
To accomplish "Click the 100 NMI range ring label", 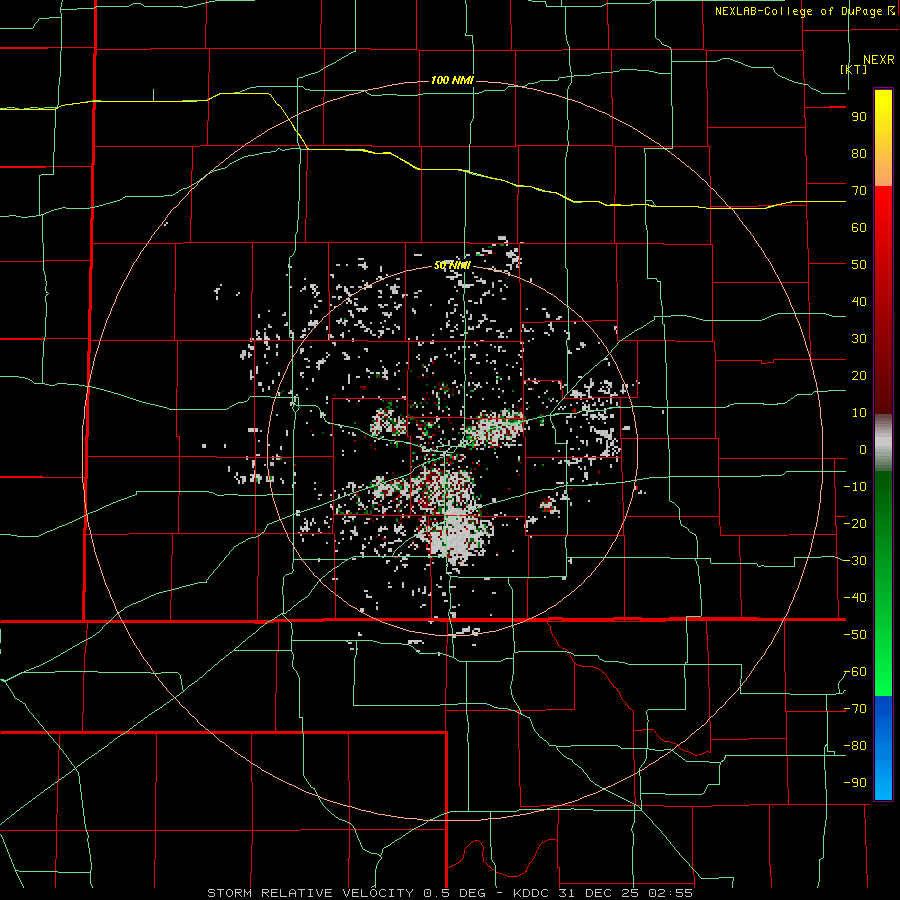I will [452, 80].
